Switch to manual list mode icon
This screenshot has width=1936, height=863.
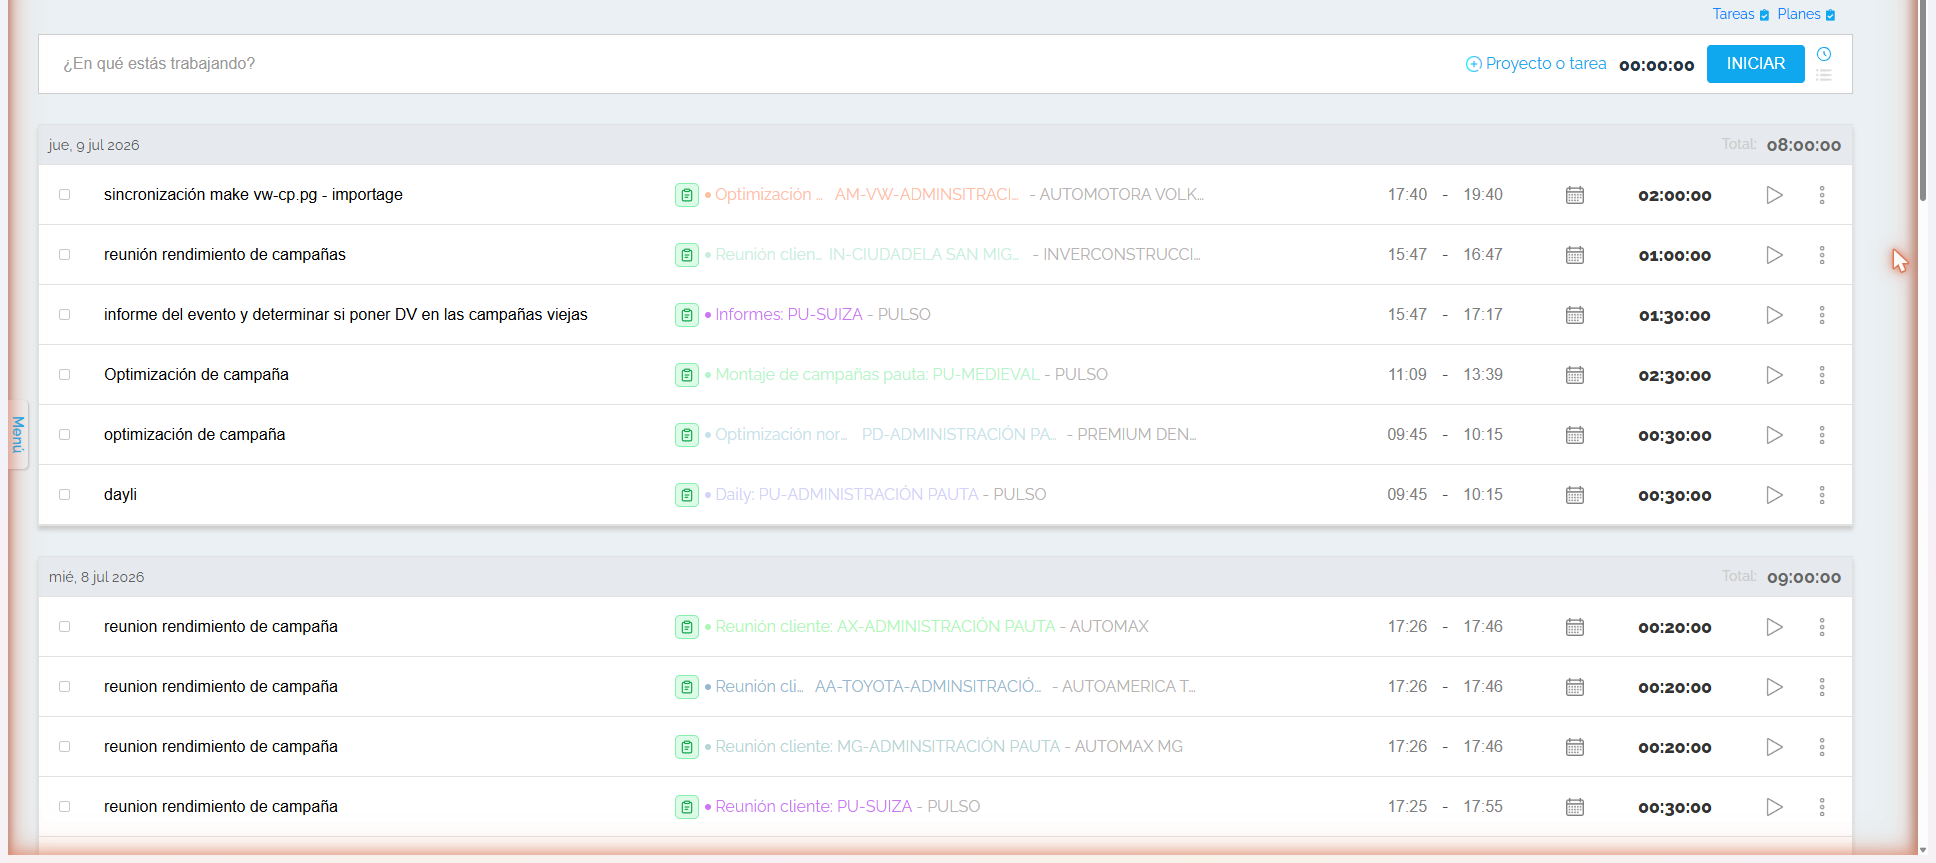pos(1824,75)
